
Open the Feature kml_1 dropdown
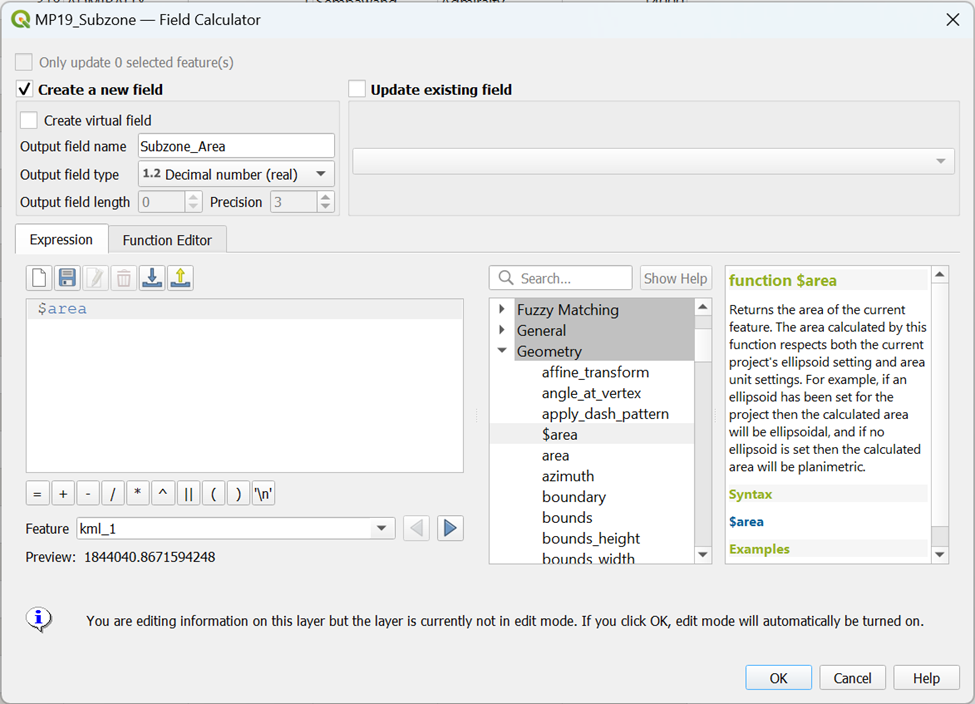click(x=235, y=528)
